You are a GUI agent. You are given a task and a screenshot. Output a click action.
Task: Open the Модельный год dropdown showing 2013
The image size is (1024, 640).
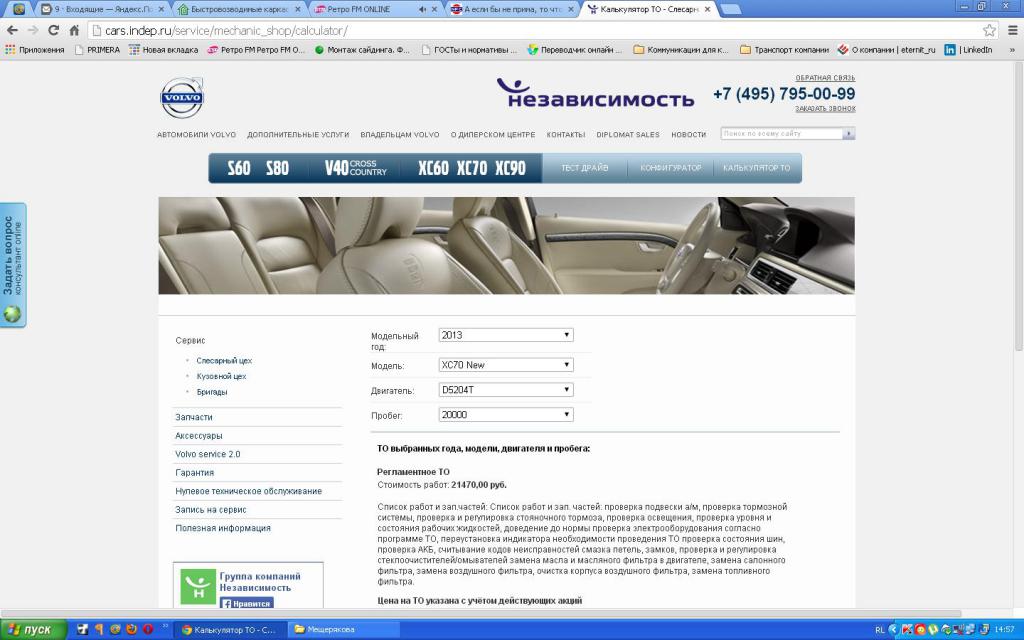[506, 335]
